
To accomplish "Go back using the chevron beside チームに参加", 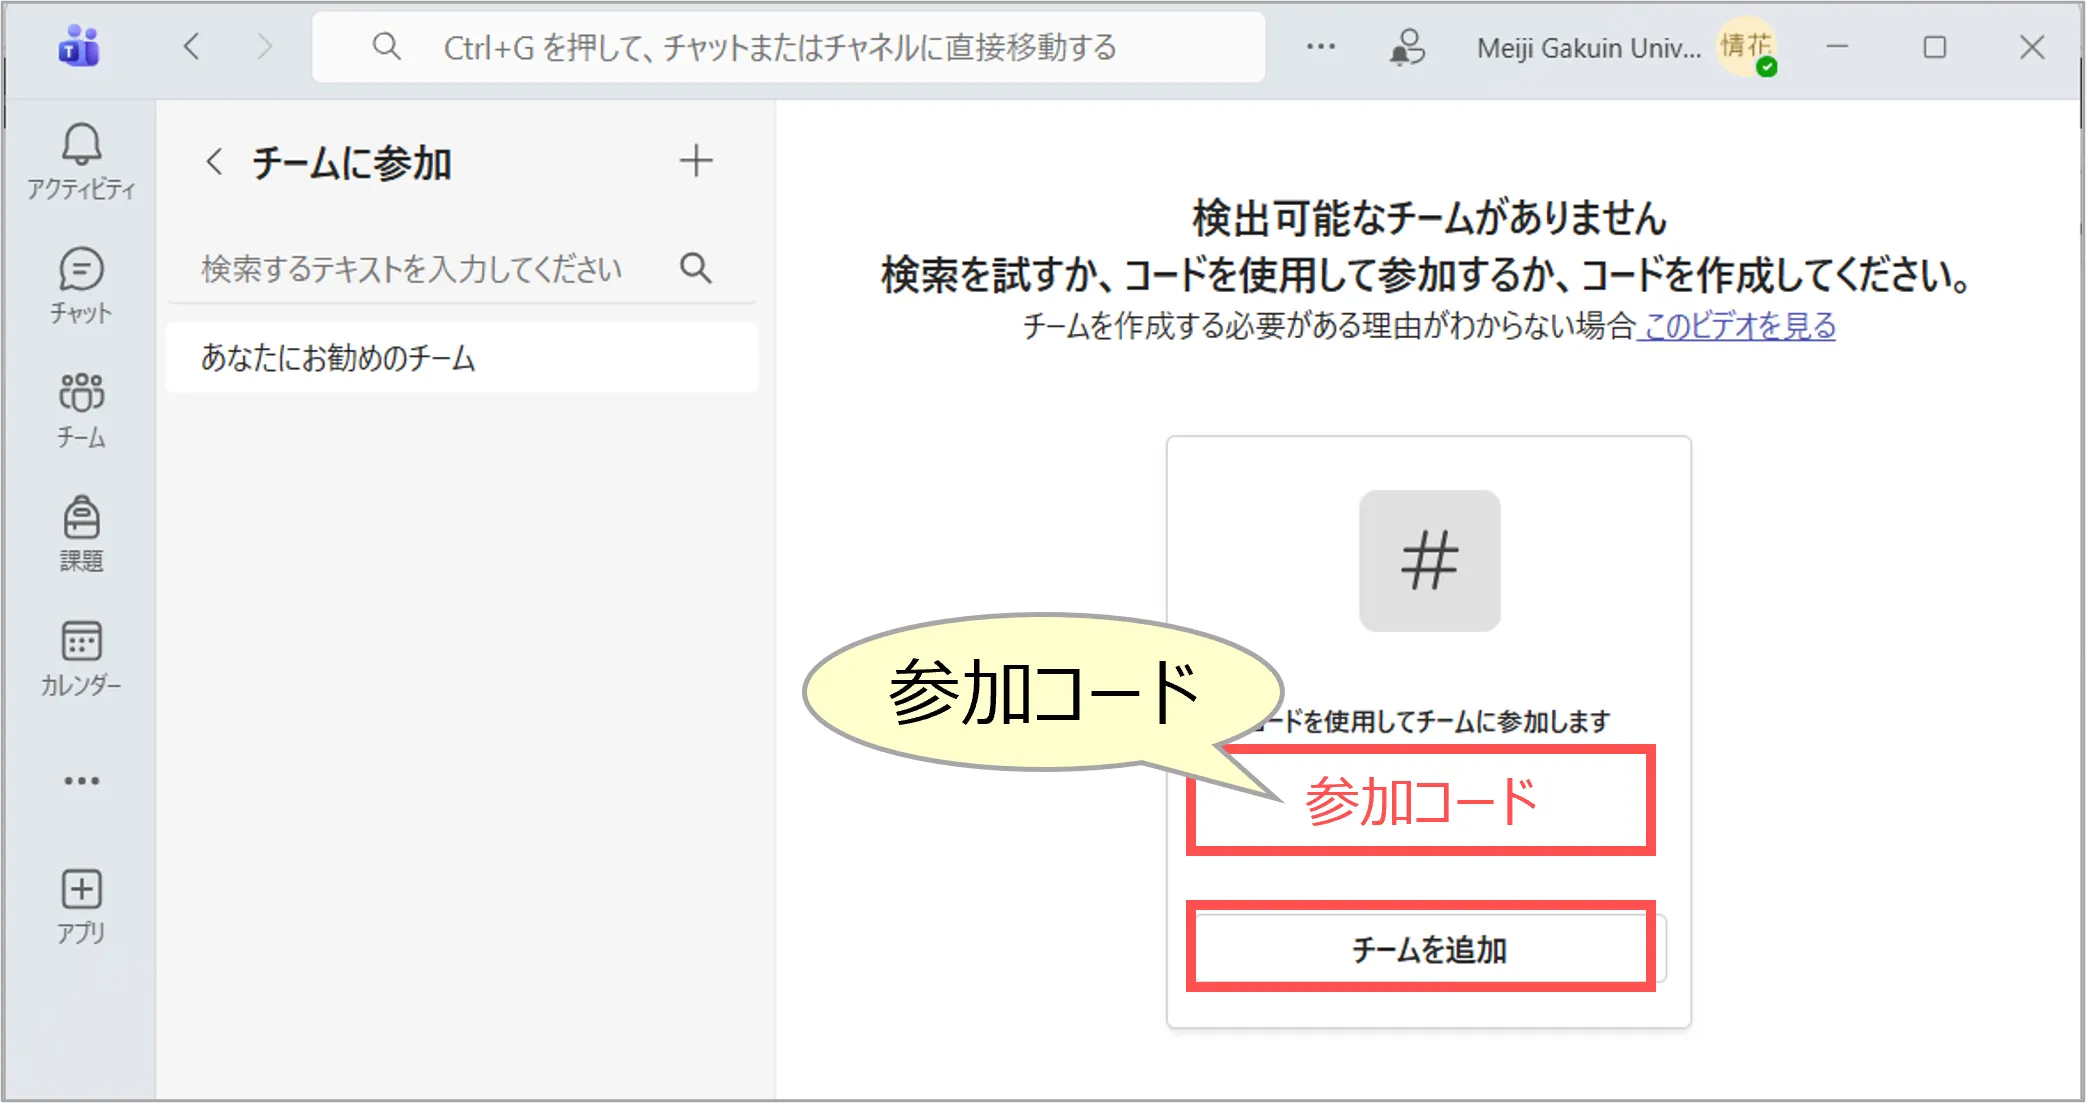I will [x=214, y=162].
